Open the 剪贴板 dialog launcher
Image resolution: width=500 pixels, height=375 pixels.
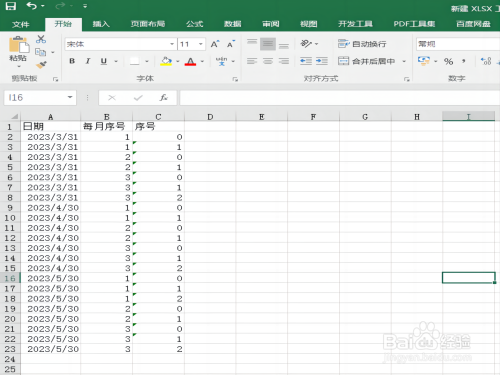point(55,79)
